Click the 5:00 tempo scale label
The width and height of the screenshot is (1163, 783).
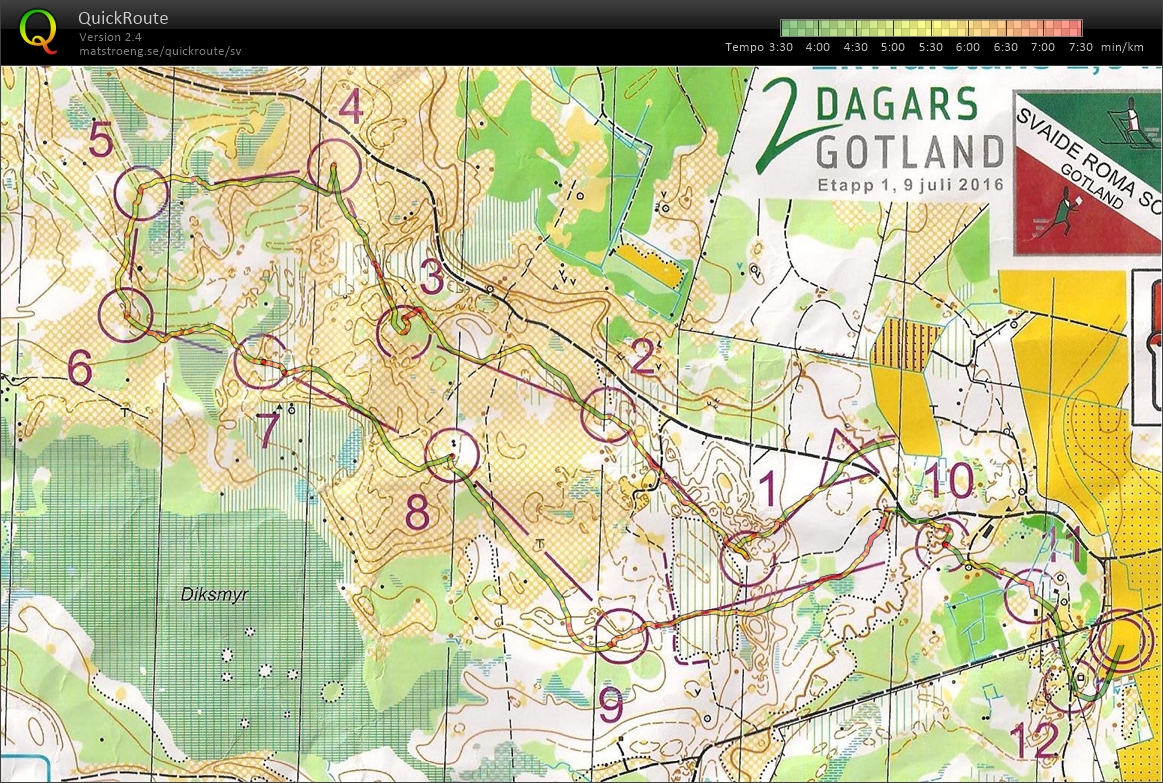(892, 47)
